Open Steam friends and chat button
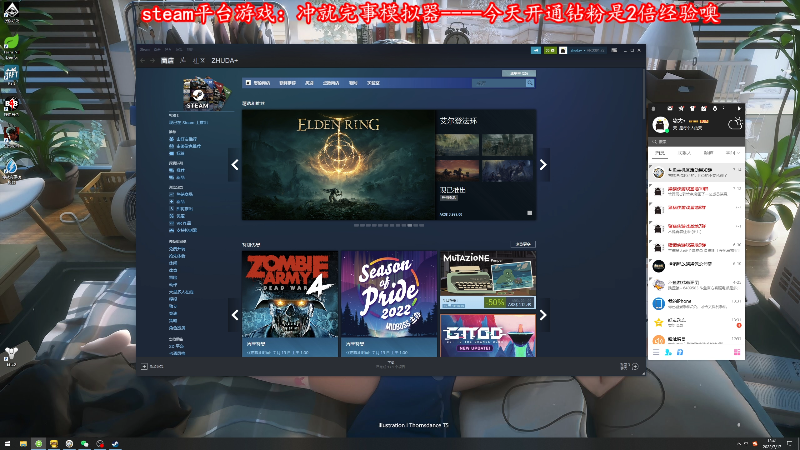 click(x=629, y=366)
